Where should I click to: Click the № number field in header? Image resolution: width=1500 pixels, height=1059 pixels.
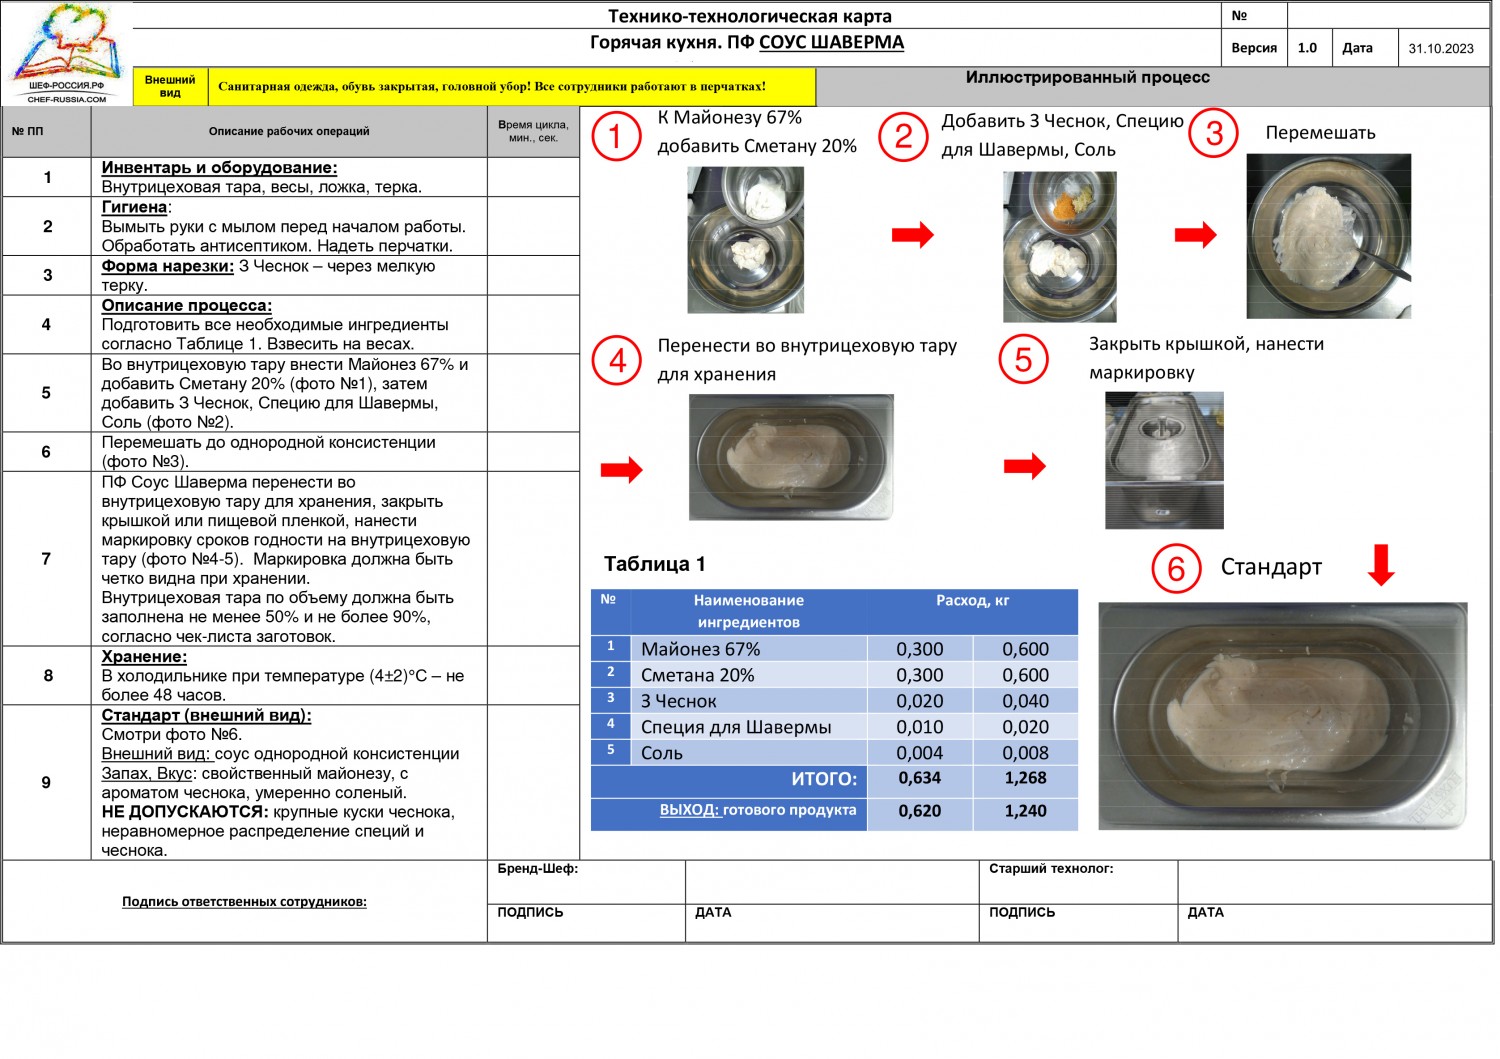(1389, 16)
